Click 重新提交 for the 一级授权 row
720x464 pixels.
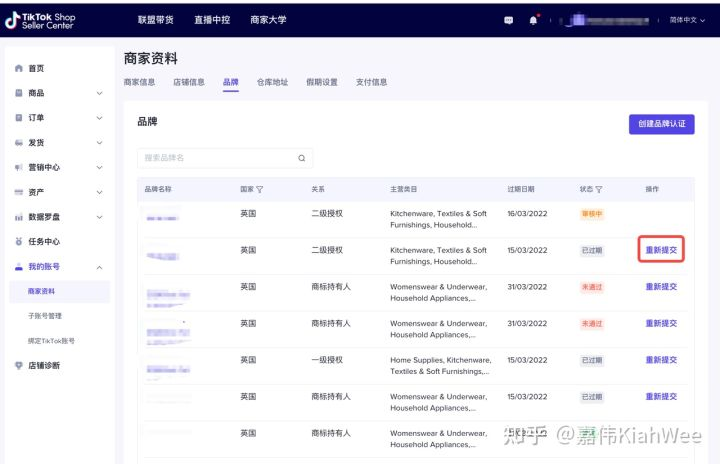[x=661, y=360]
